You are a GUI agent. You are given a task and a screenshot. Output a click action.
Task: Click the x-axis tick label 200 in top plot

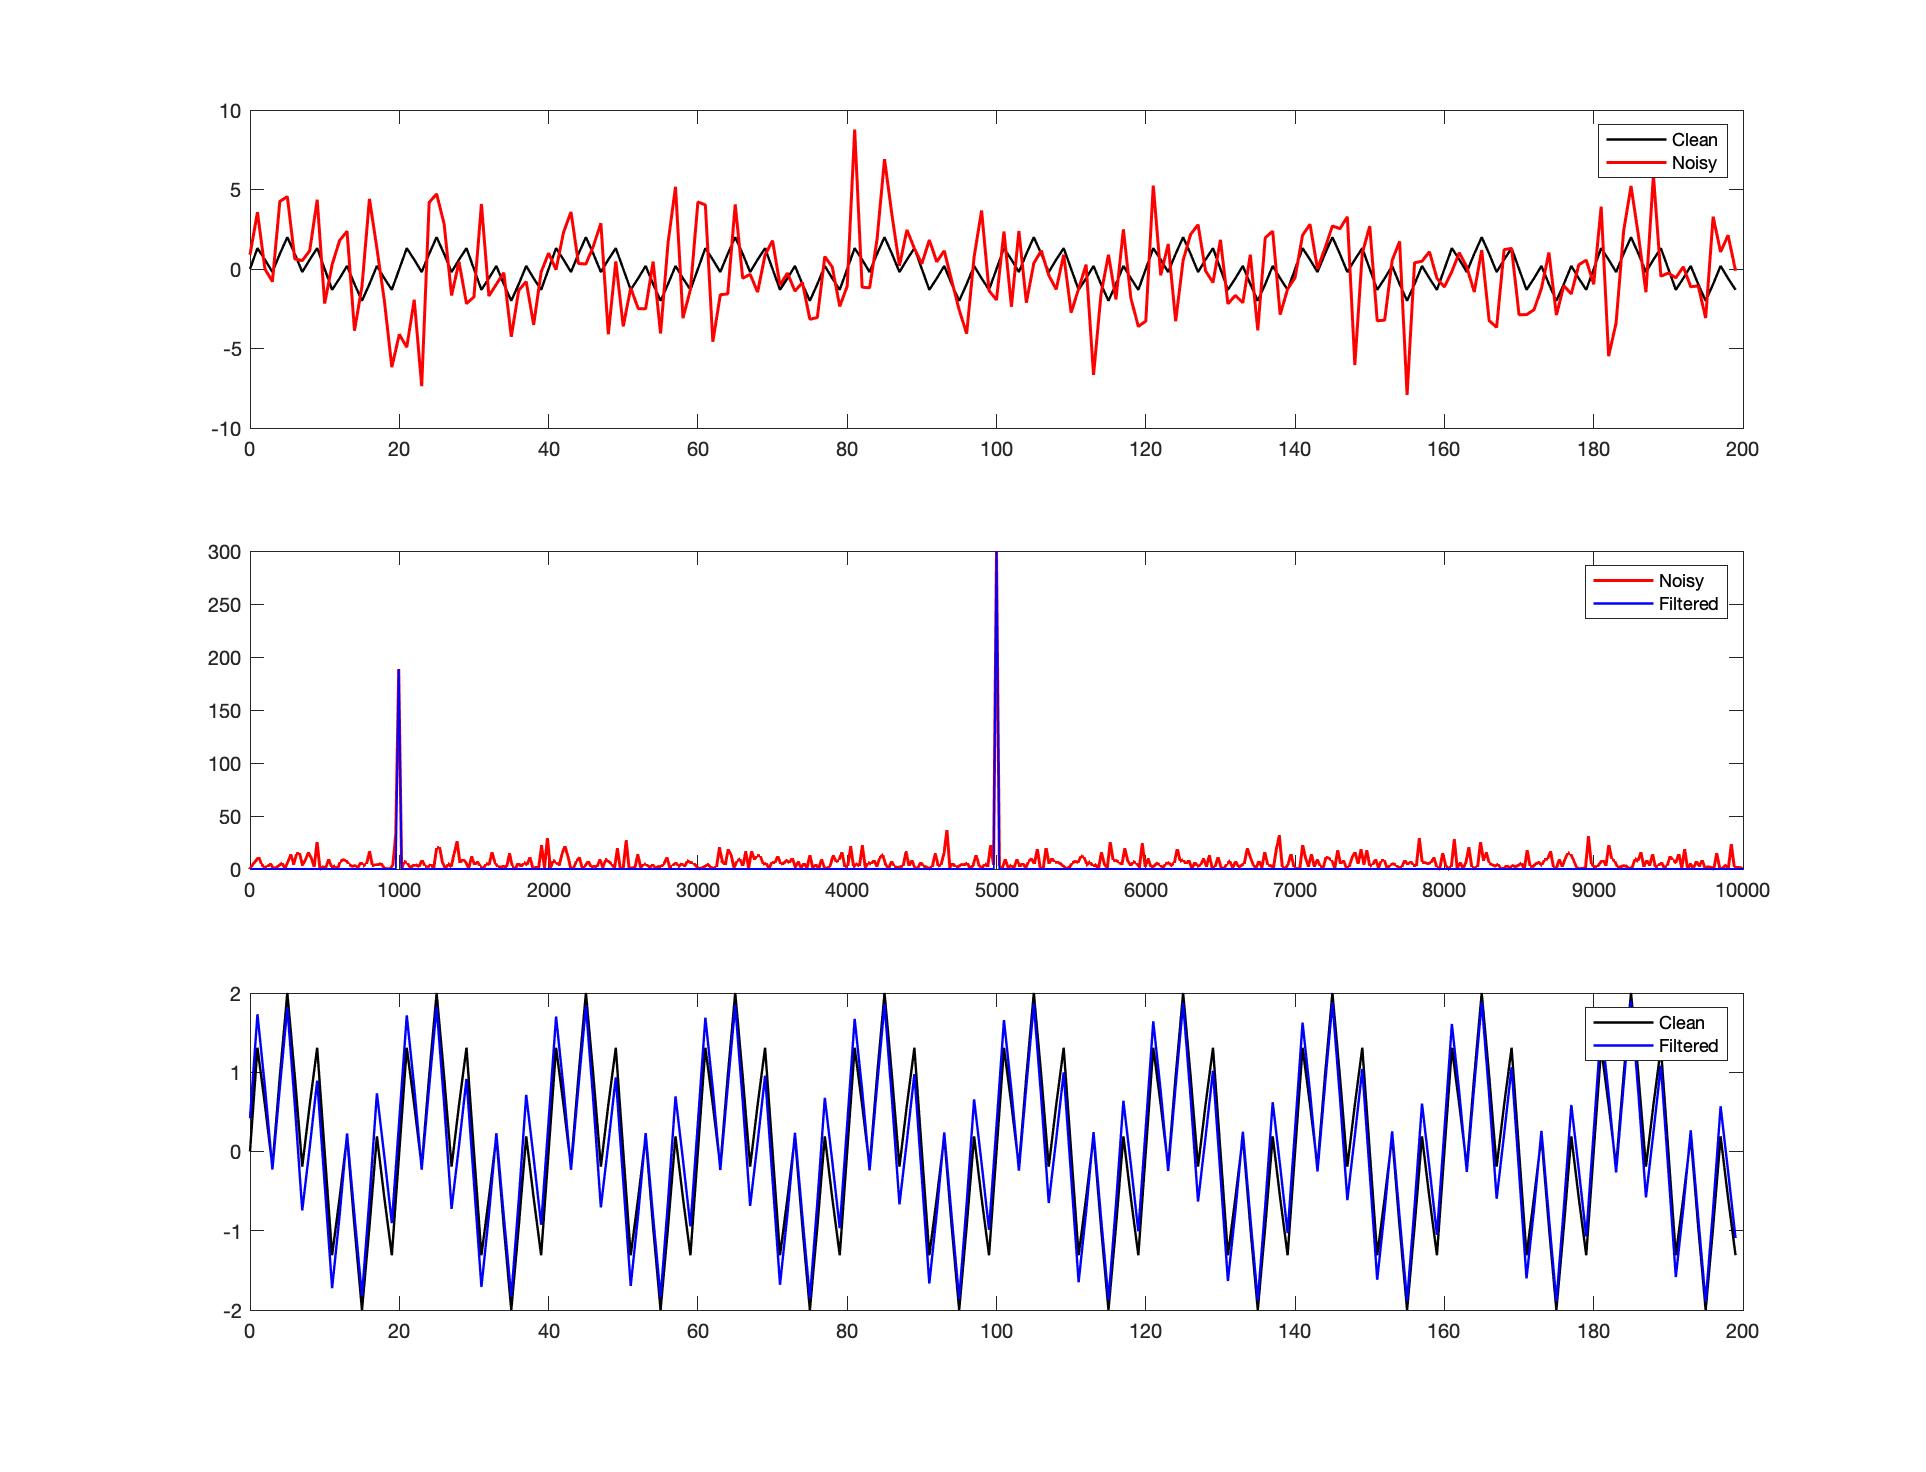[1742, 450]
